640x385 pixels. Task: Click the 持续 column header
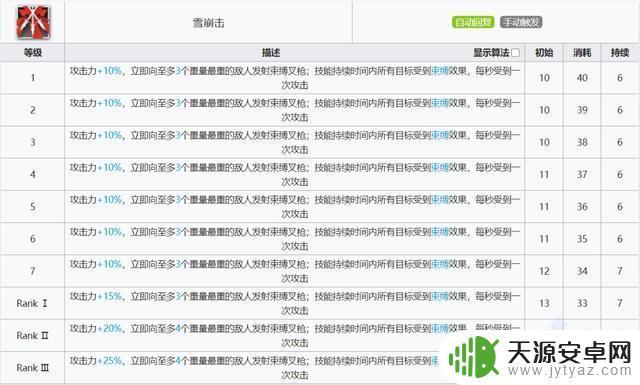click(620, 53)
